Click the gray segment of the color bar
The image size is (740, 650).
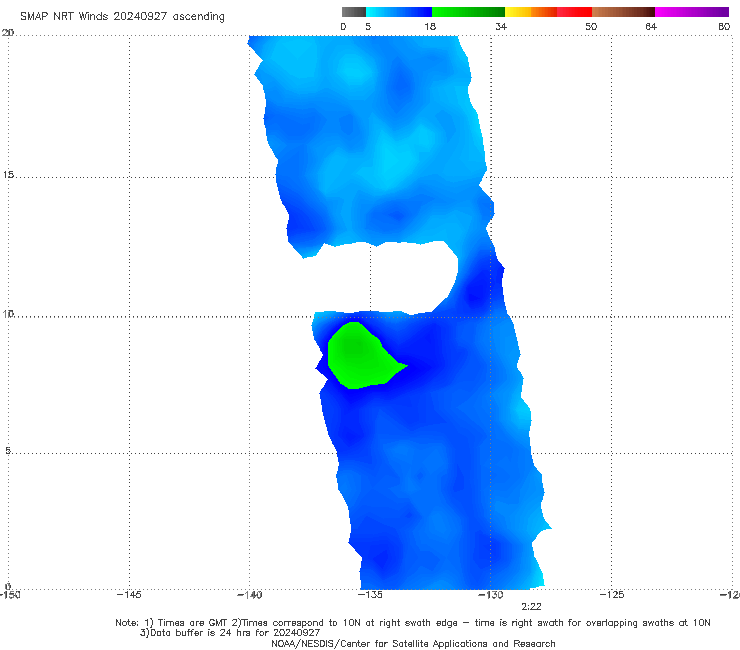point(353,12)
